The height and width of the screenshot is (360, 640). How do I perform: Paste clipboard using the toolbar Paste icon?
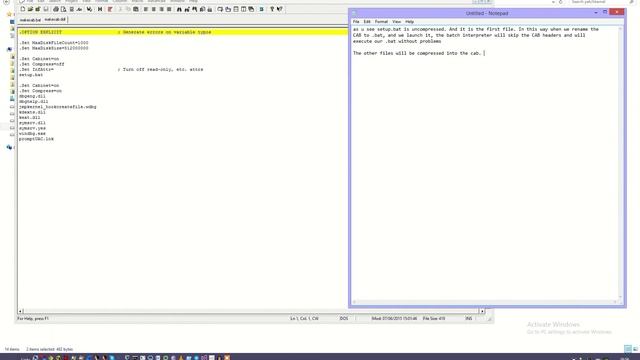[x=136, y=9]
